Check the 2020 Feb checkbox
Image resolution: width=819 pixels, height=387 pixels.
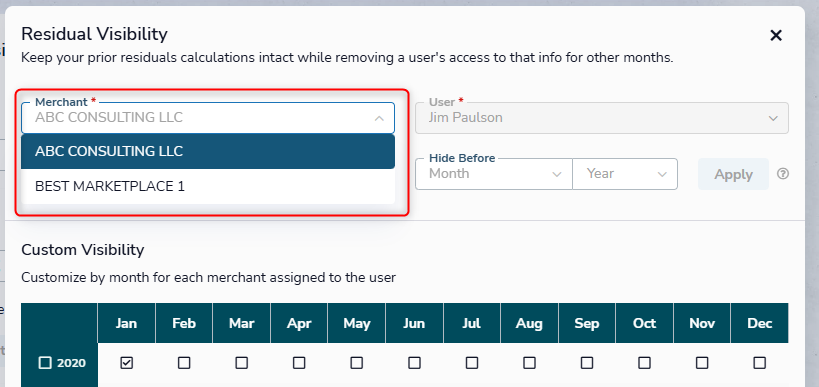point(184,362)
